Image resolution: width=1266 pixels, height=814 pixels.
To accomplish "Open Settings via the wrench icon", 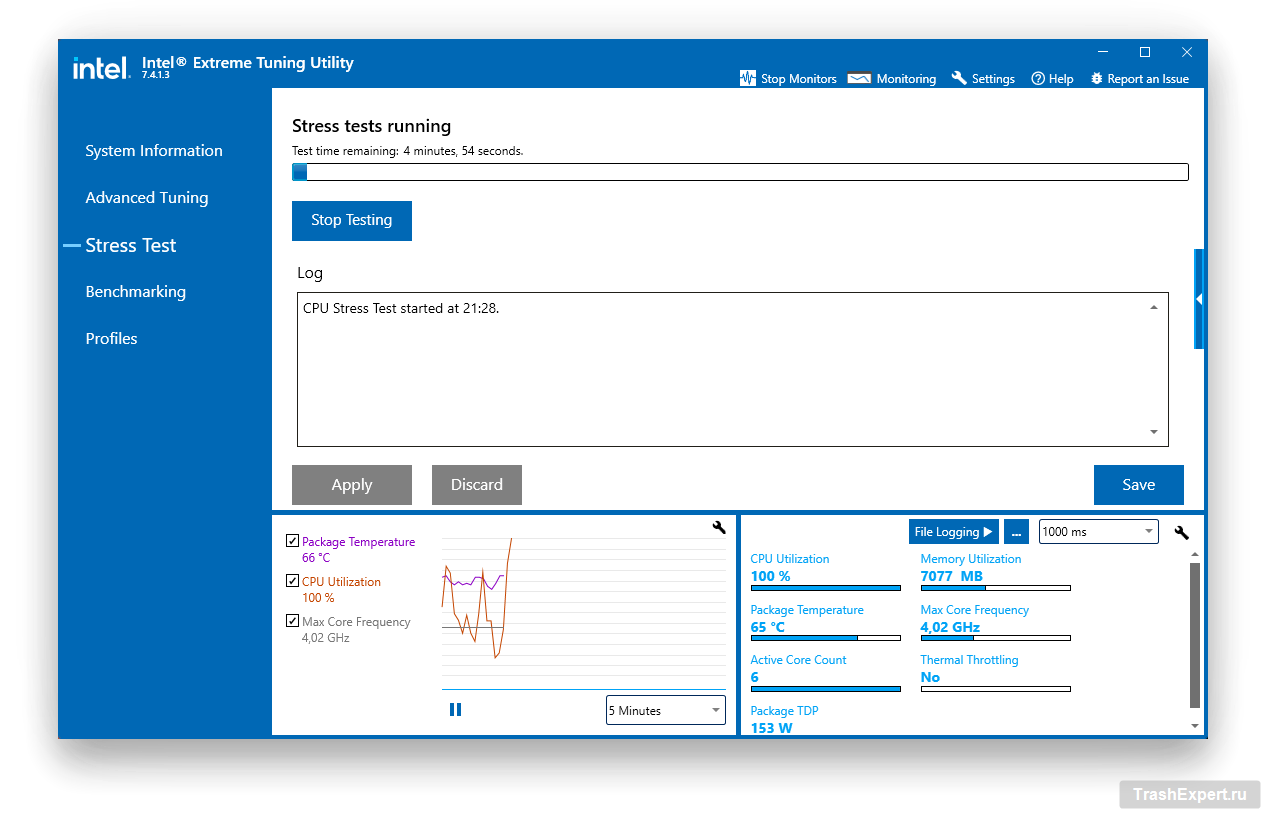I will [x=959, y=78].
